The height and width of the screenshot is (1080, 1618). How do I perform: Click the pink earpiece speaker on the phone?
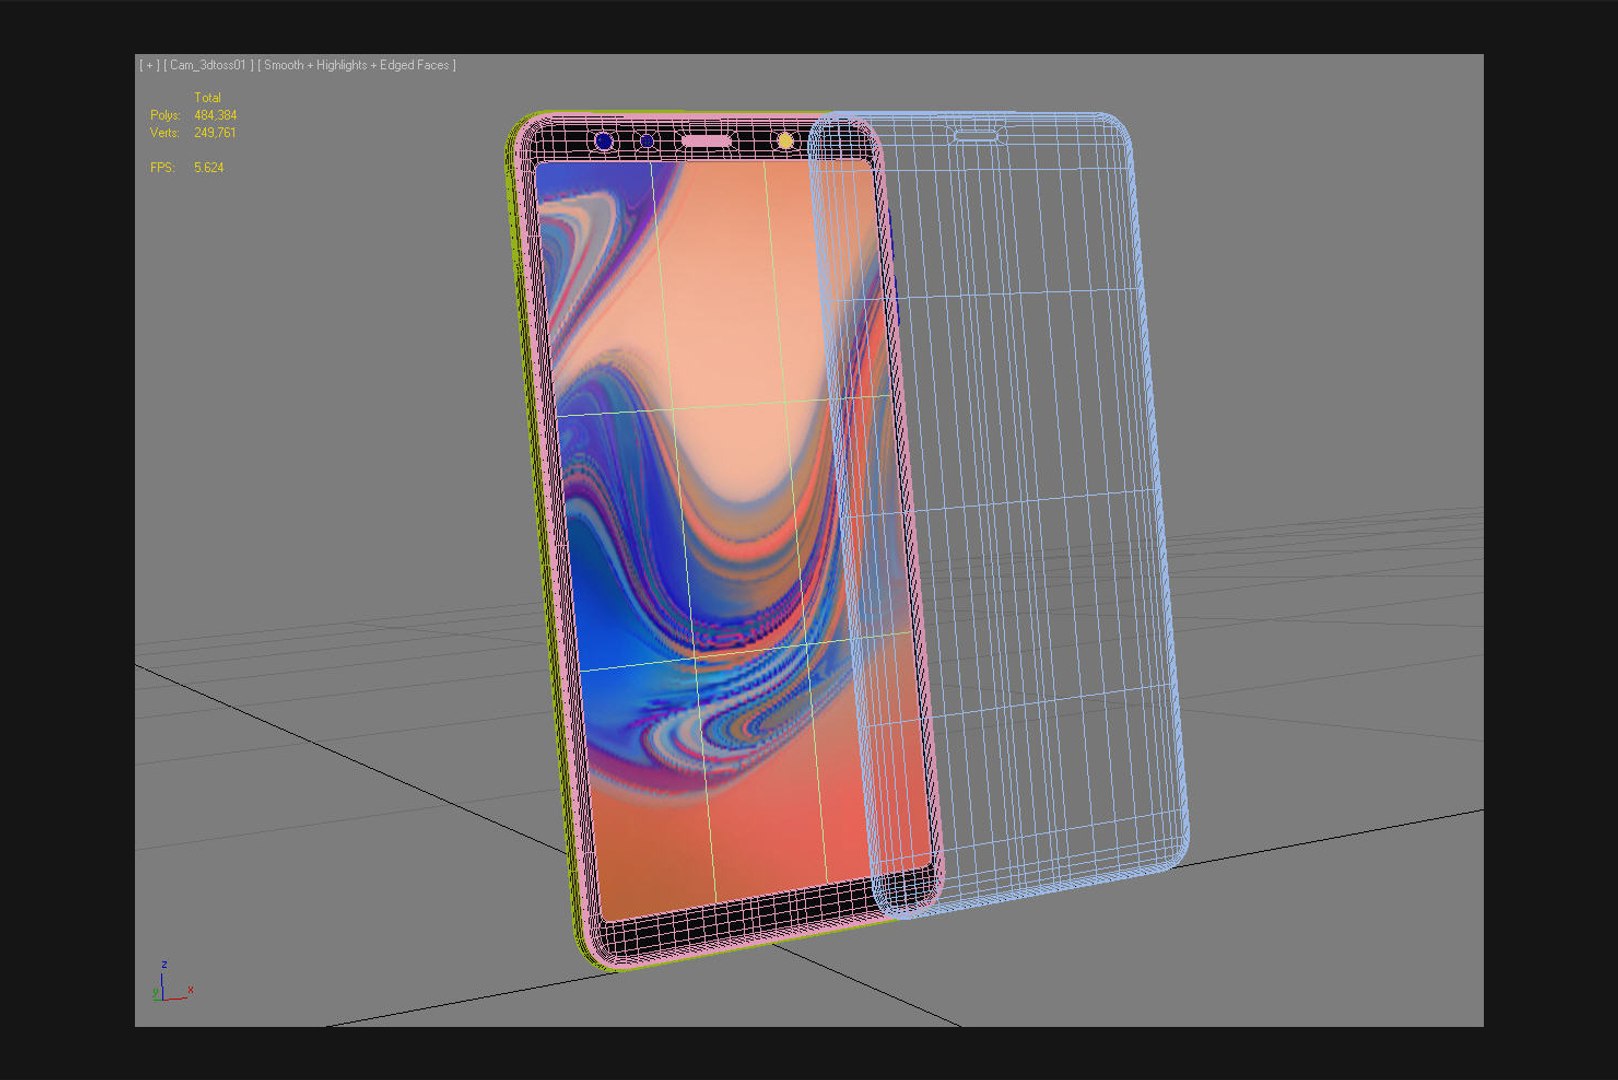tap(706, 142)
